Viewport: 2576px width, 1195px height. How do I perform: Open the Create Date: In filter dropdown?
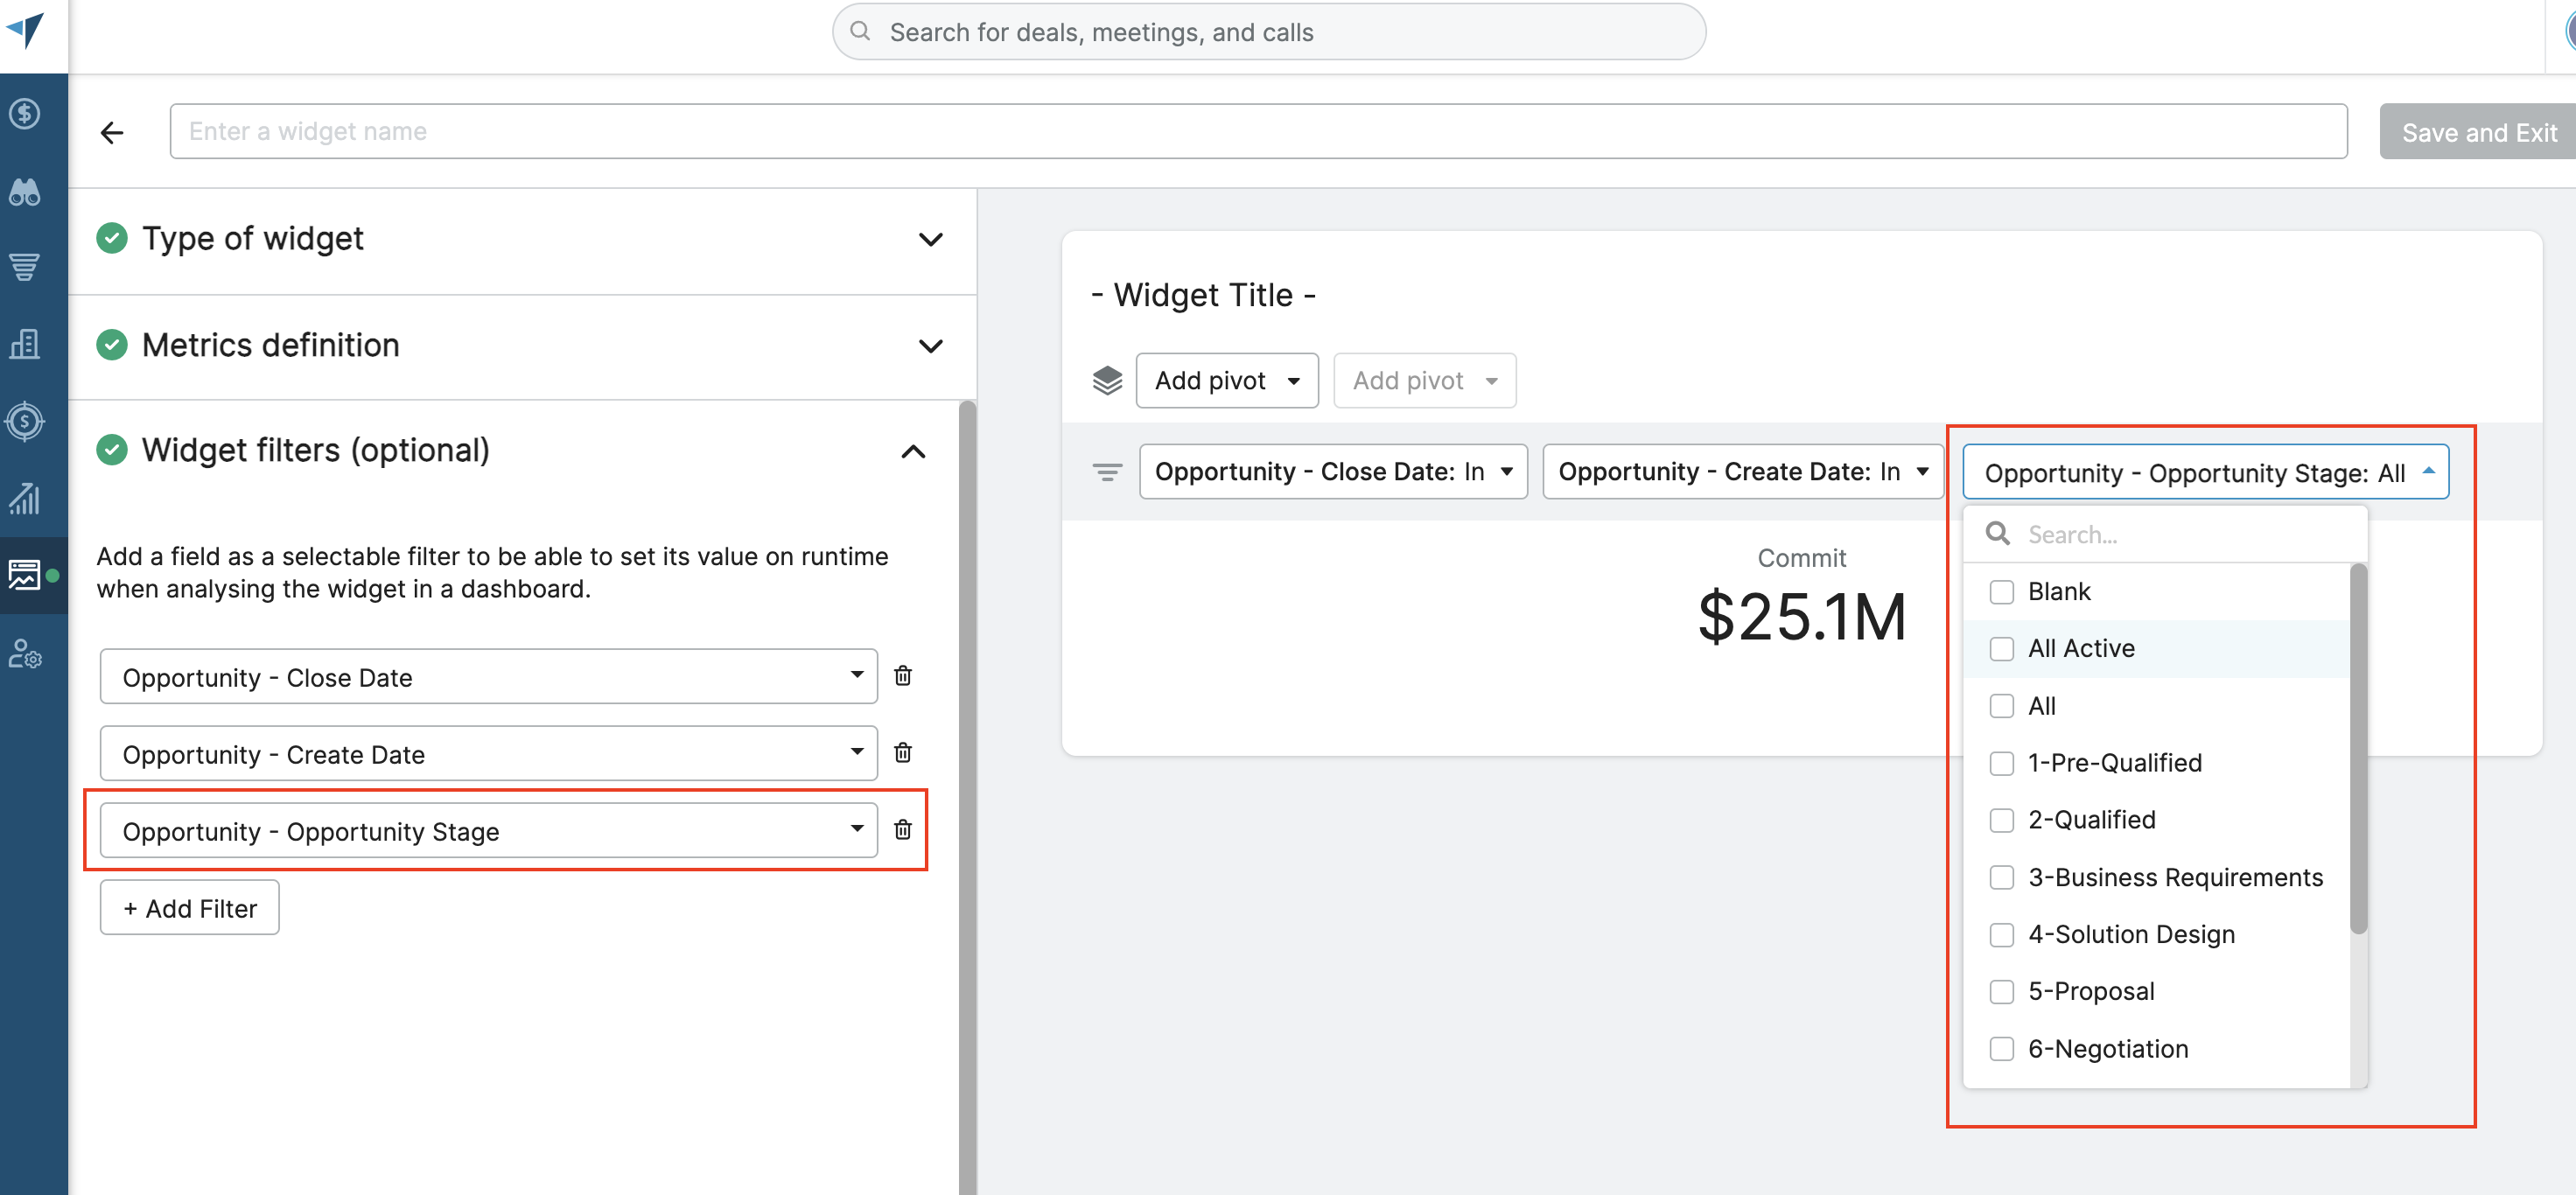(1743, 472)
